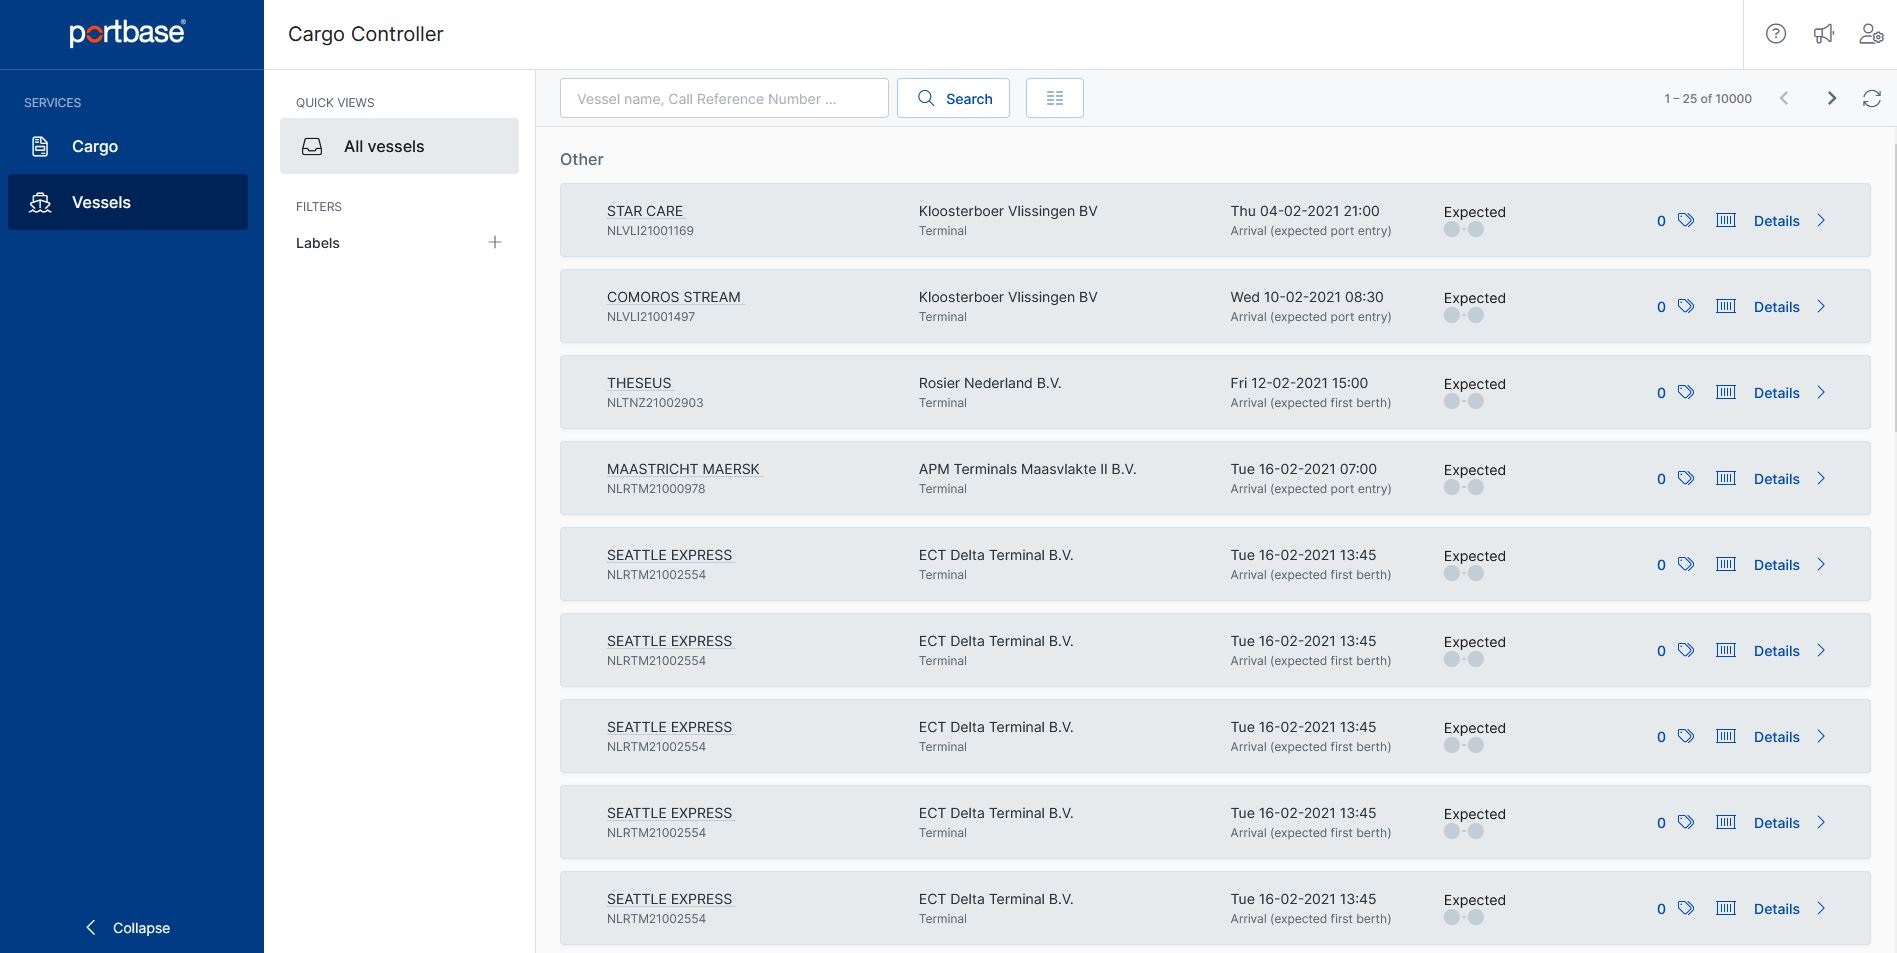
Task: Select the All vessels quick view
Action: (x=384, y=146)
